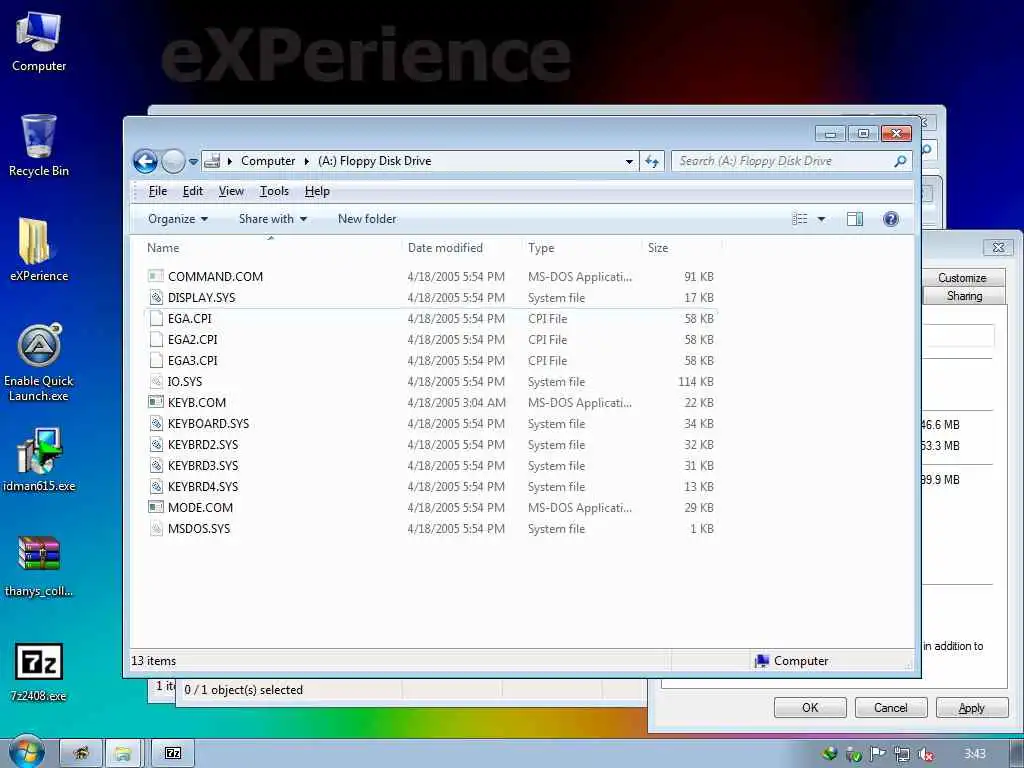1024x768 pixels.
Task: Click the EGA.CPI file icon
Action: click(155, 318)
